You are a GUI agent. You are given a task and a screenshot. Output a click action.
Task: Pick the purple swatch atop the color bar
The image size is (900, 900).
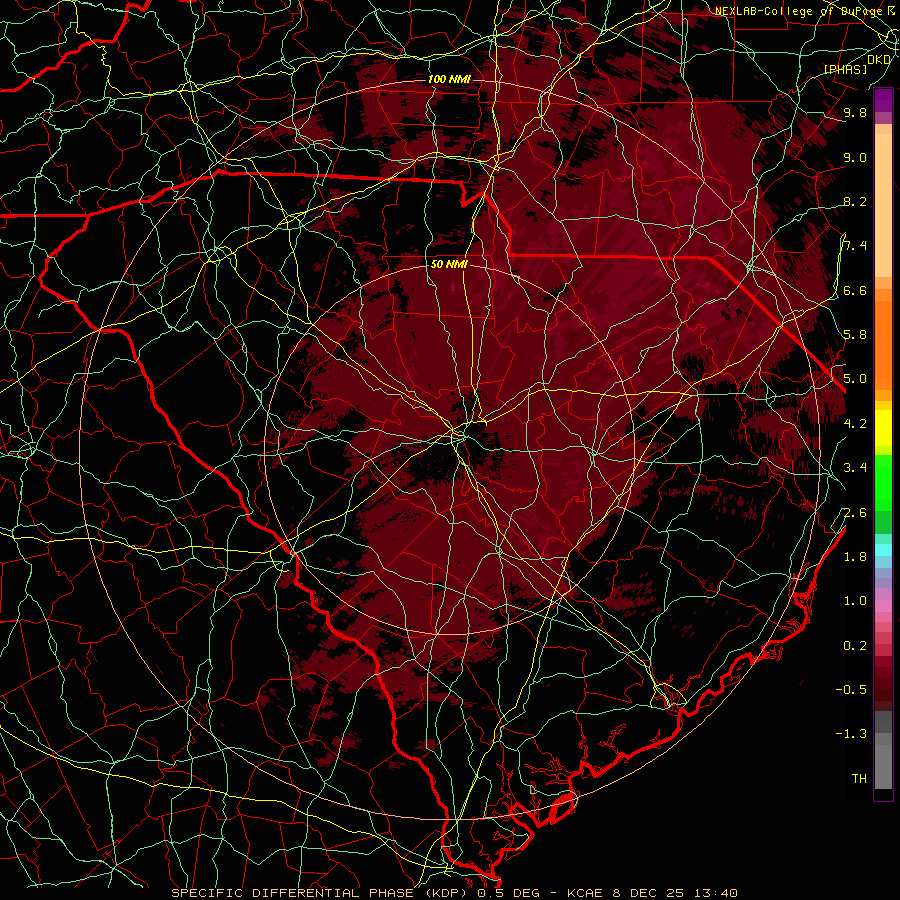[883, 100]
